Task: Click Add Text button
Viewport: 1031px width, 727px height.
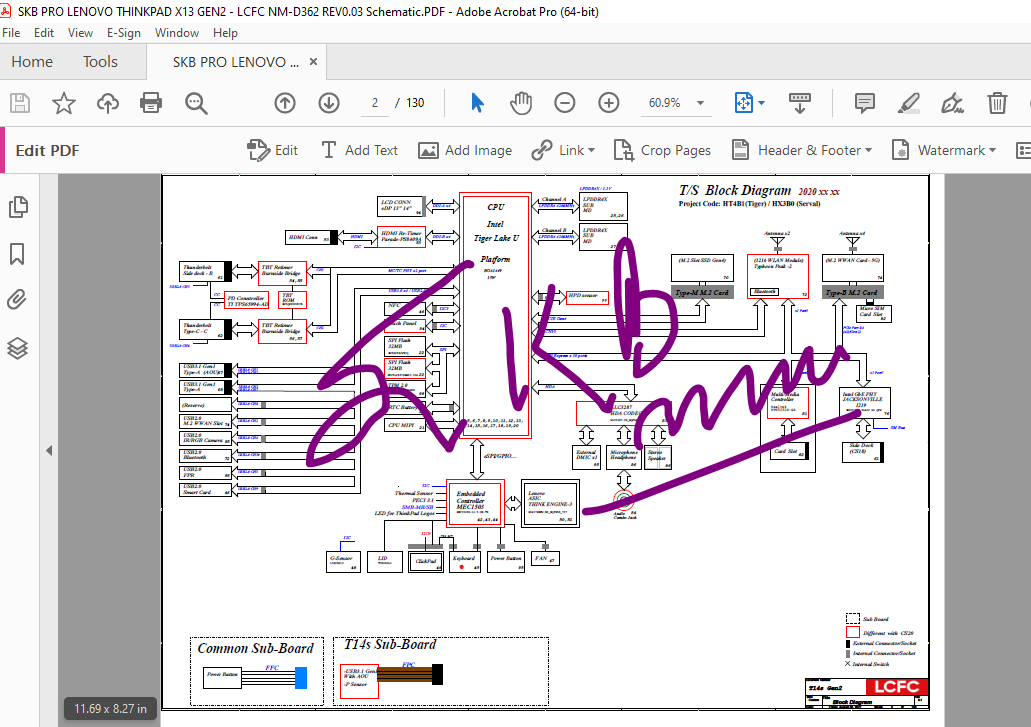Action: pos(359,151)
